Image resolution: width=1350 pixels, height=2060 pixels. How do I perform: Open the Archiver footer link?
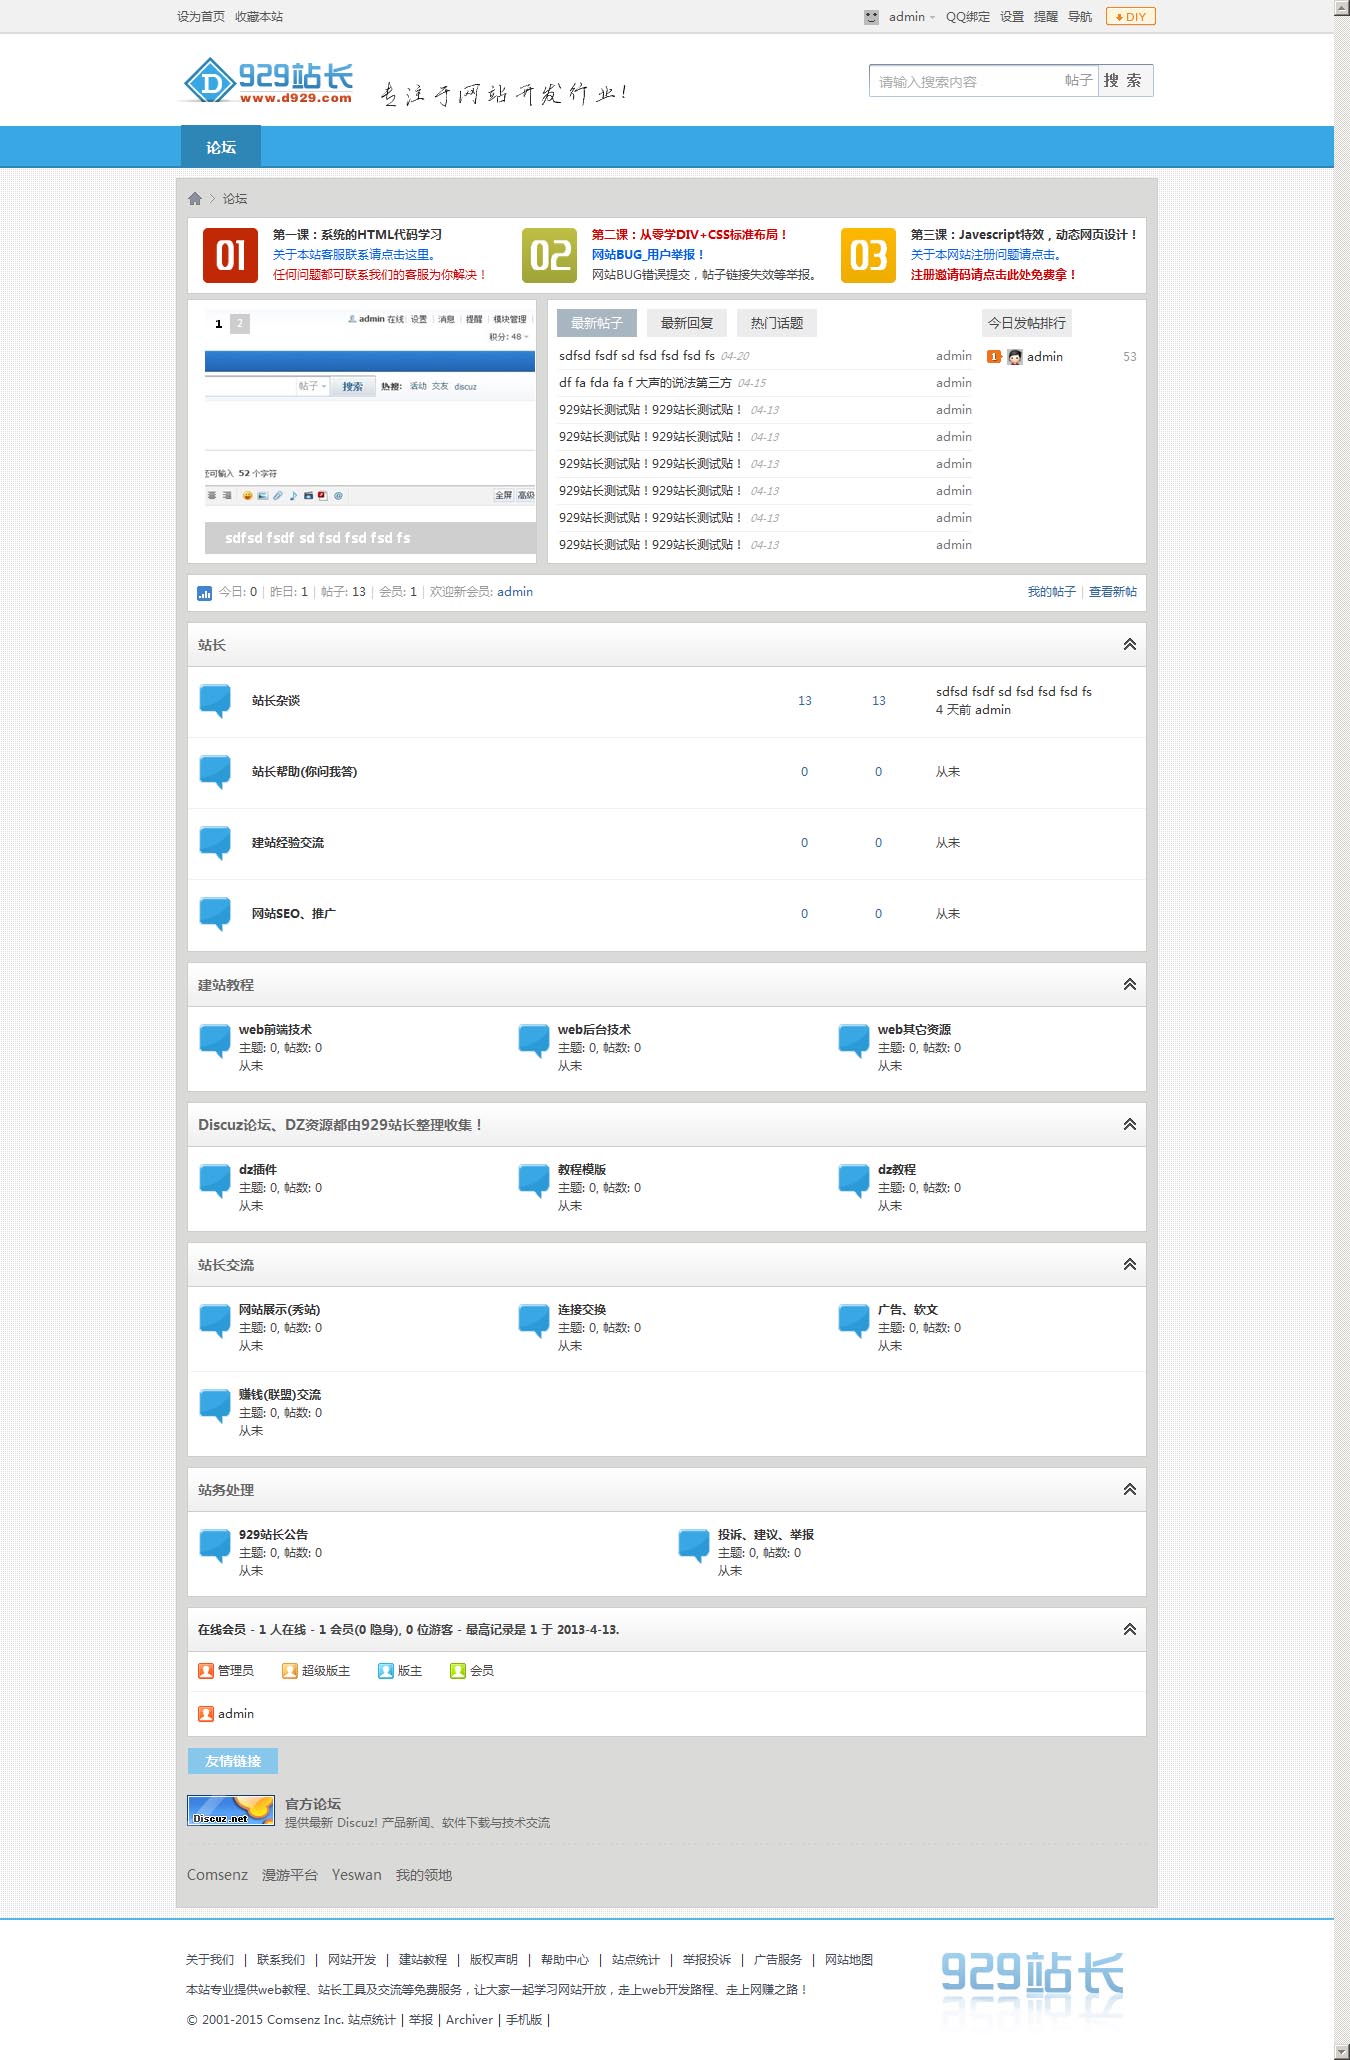[x=470, y=2020]
